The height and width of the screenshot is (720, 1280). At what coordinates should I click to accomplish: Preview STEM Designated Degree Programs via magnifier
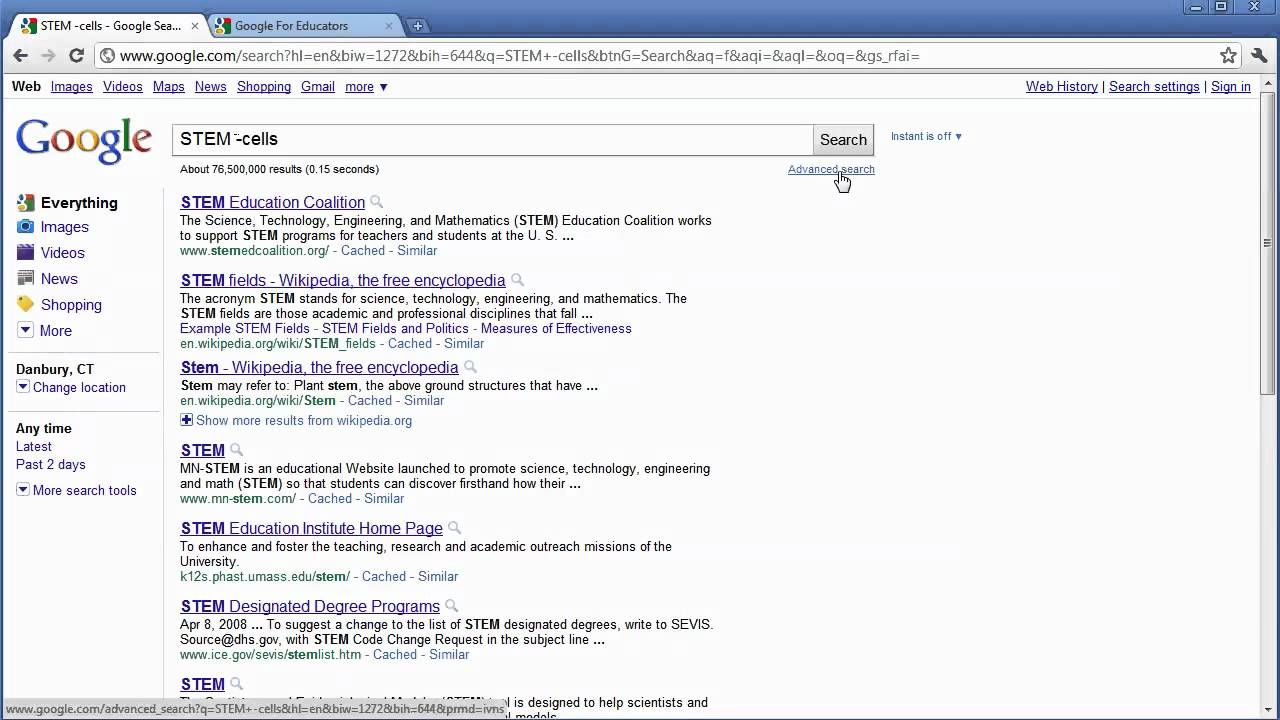pyautogui.click(x=451, y=606)
